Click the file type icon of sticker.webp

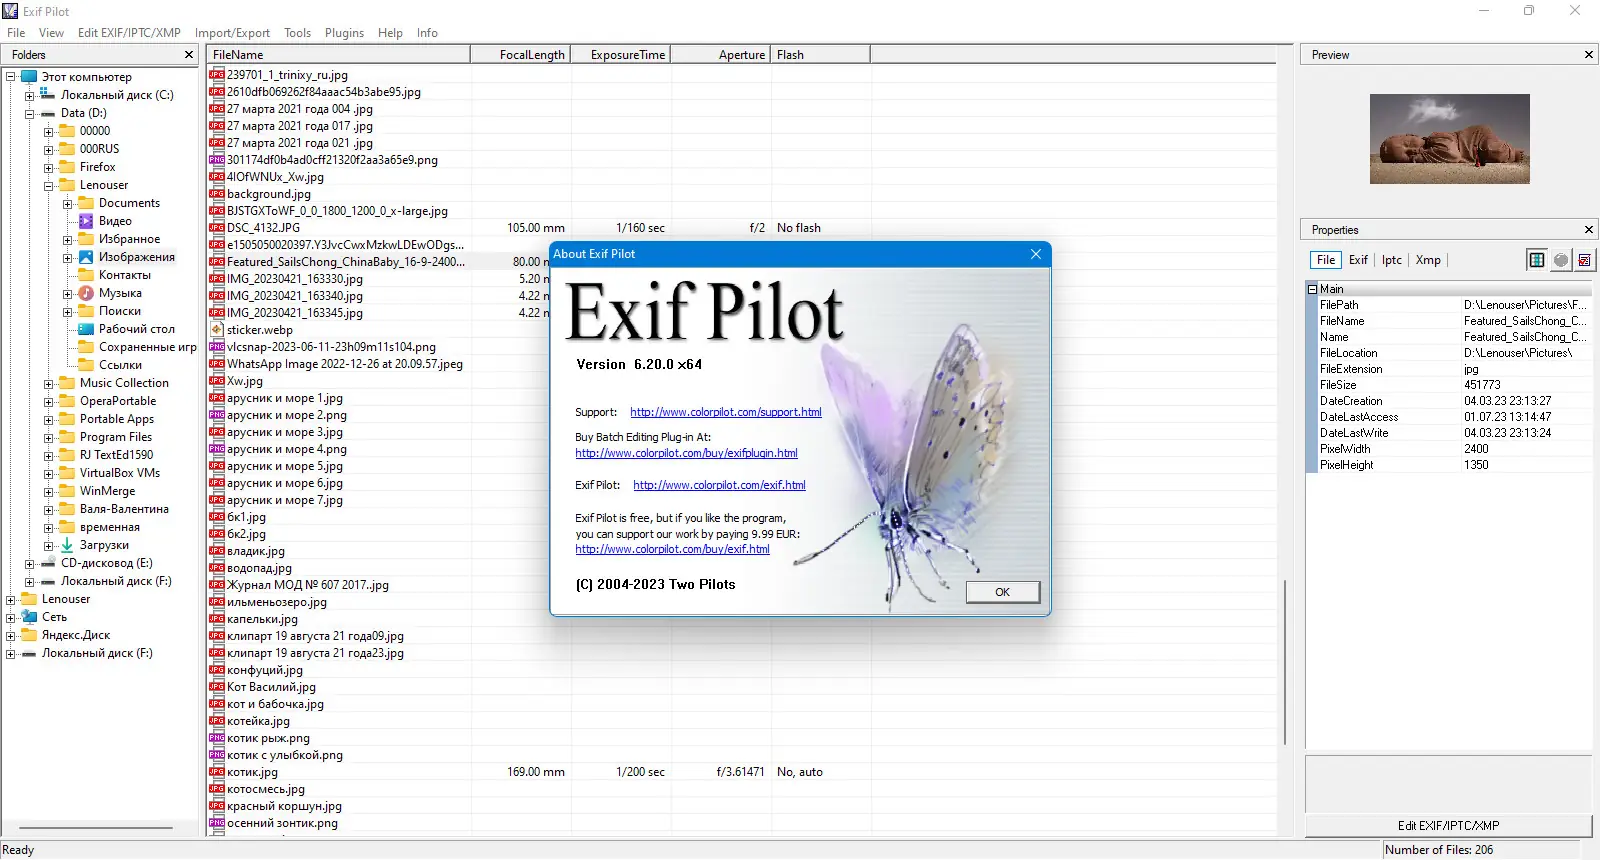click(216, 329)
